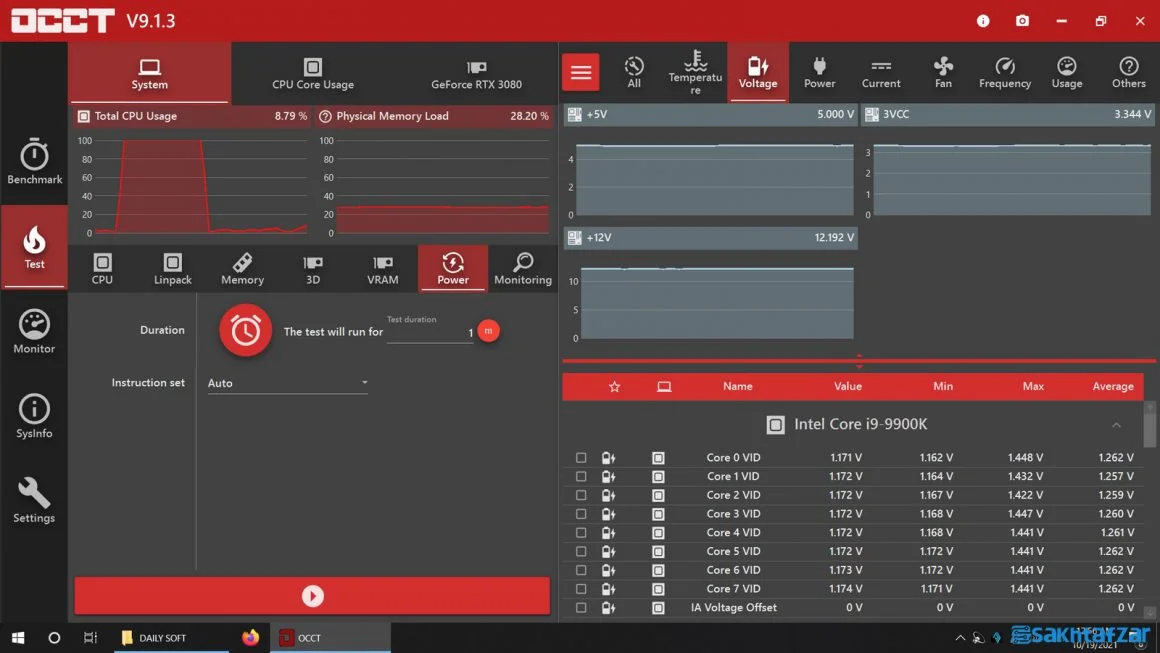Click the favorites star column header
Screen dimensions: 1160x653
(614, 387)
